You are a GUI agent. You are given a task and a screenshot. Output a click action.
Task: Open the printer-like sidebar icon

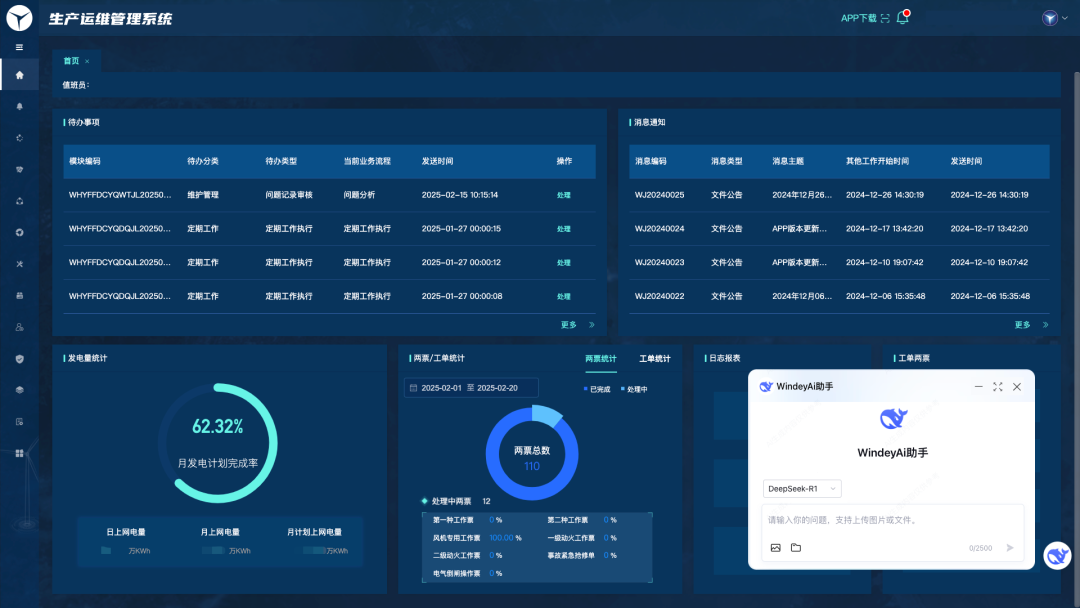coord(19,295)
